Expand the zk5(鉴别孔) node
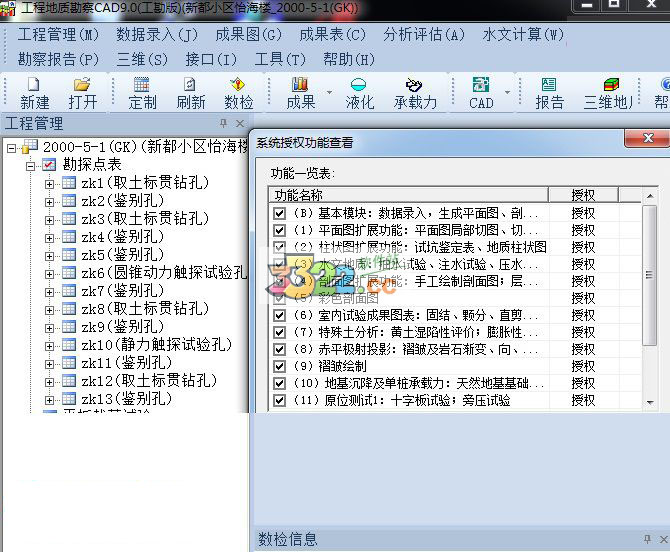This screenshot has height=552, width=670. click(x=49, y=256)
